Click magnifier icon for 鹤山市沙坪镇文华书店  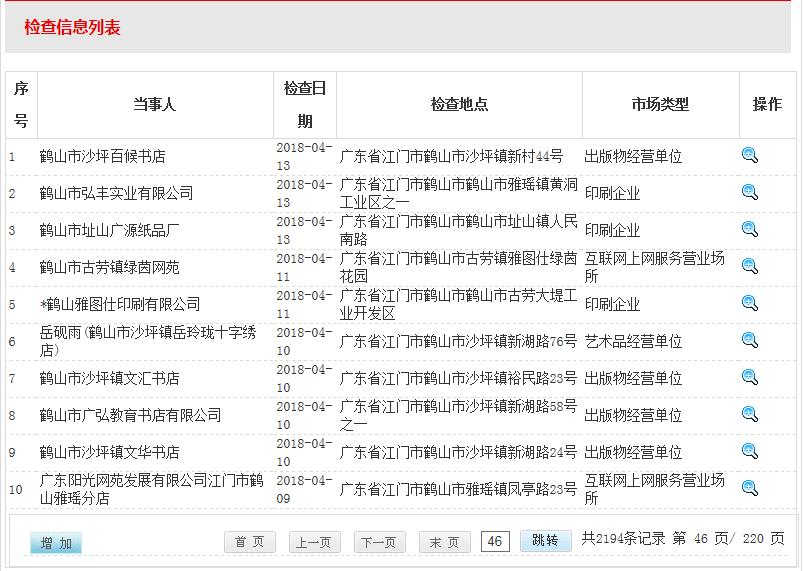[x=750, y=451]
